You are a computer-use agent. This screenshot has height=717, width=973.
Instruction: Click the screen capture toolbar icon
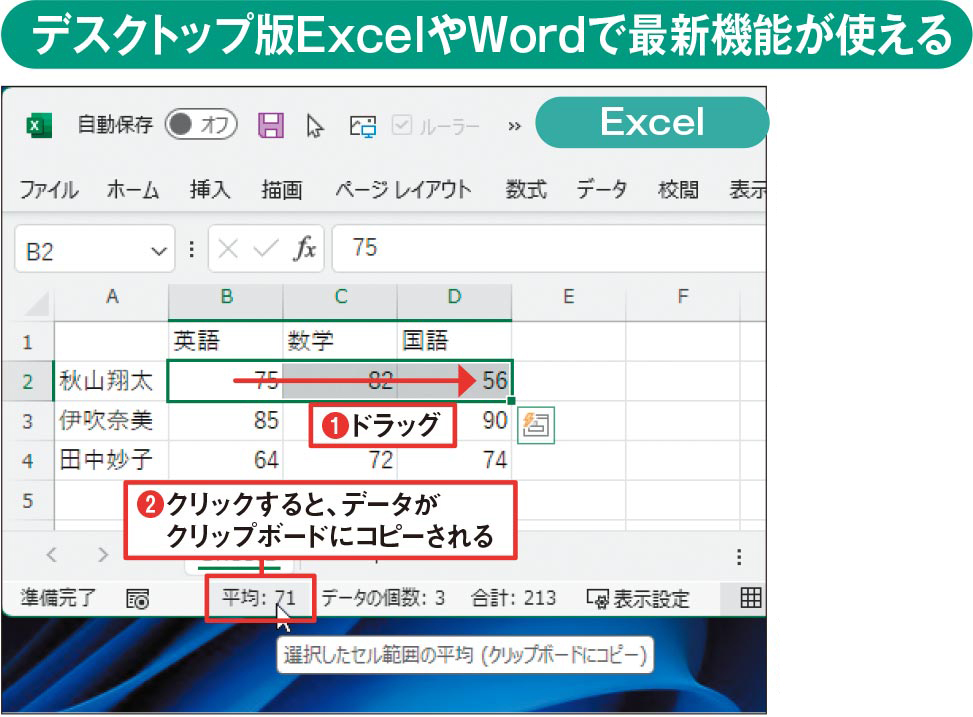[x=362, y=126]
